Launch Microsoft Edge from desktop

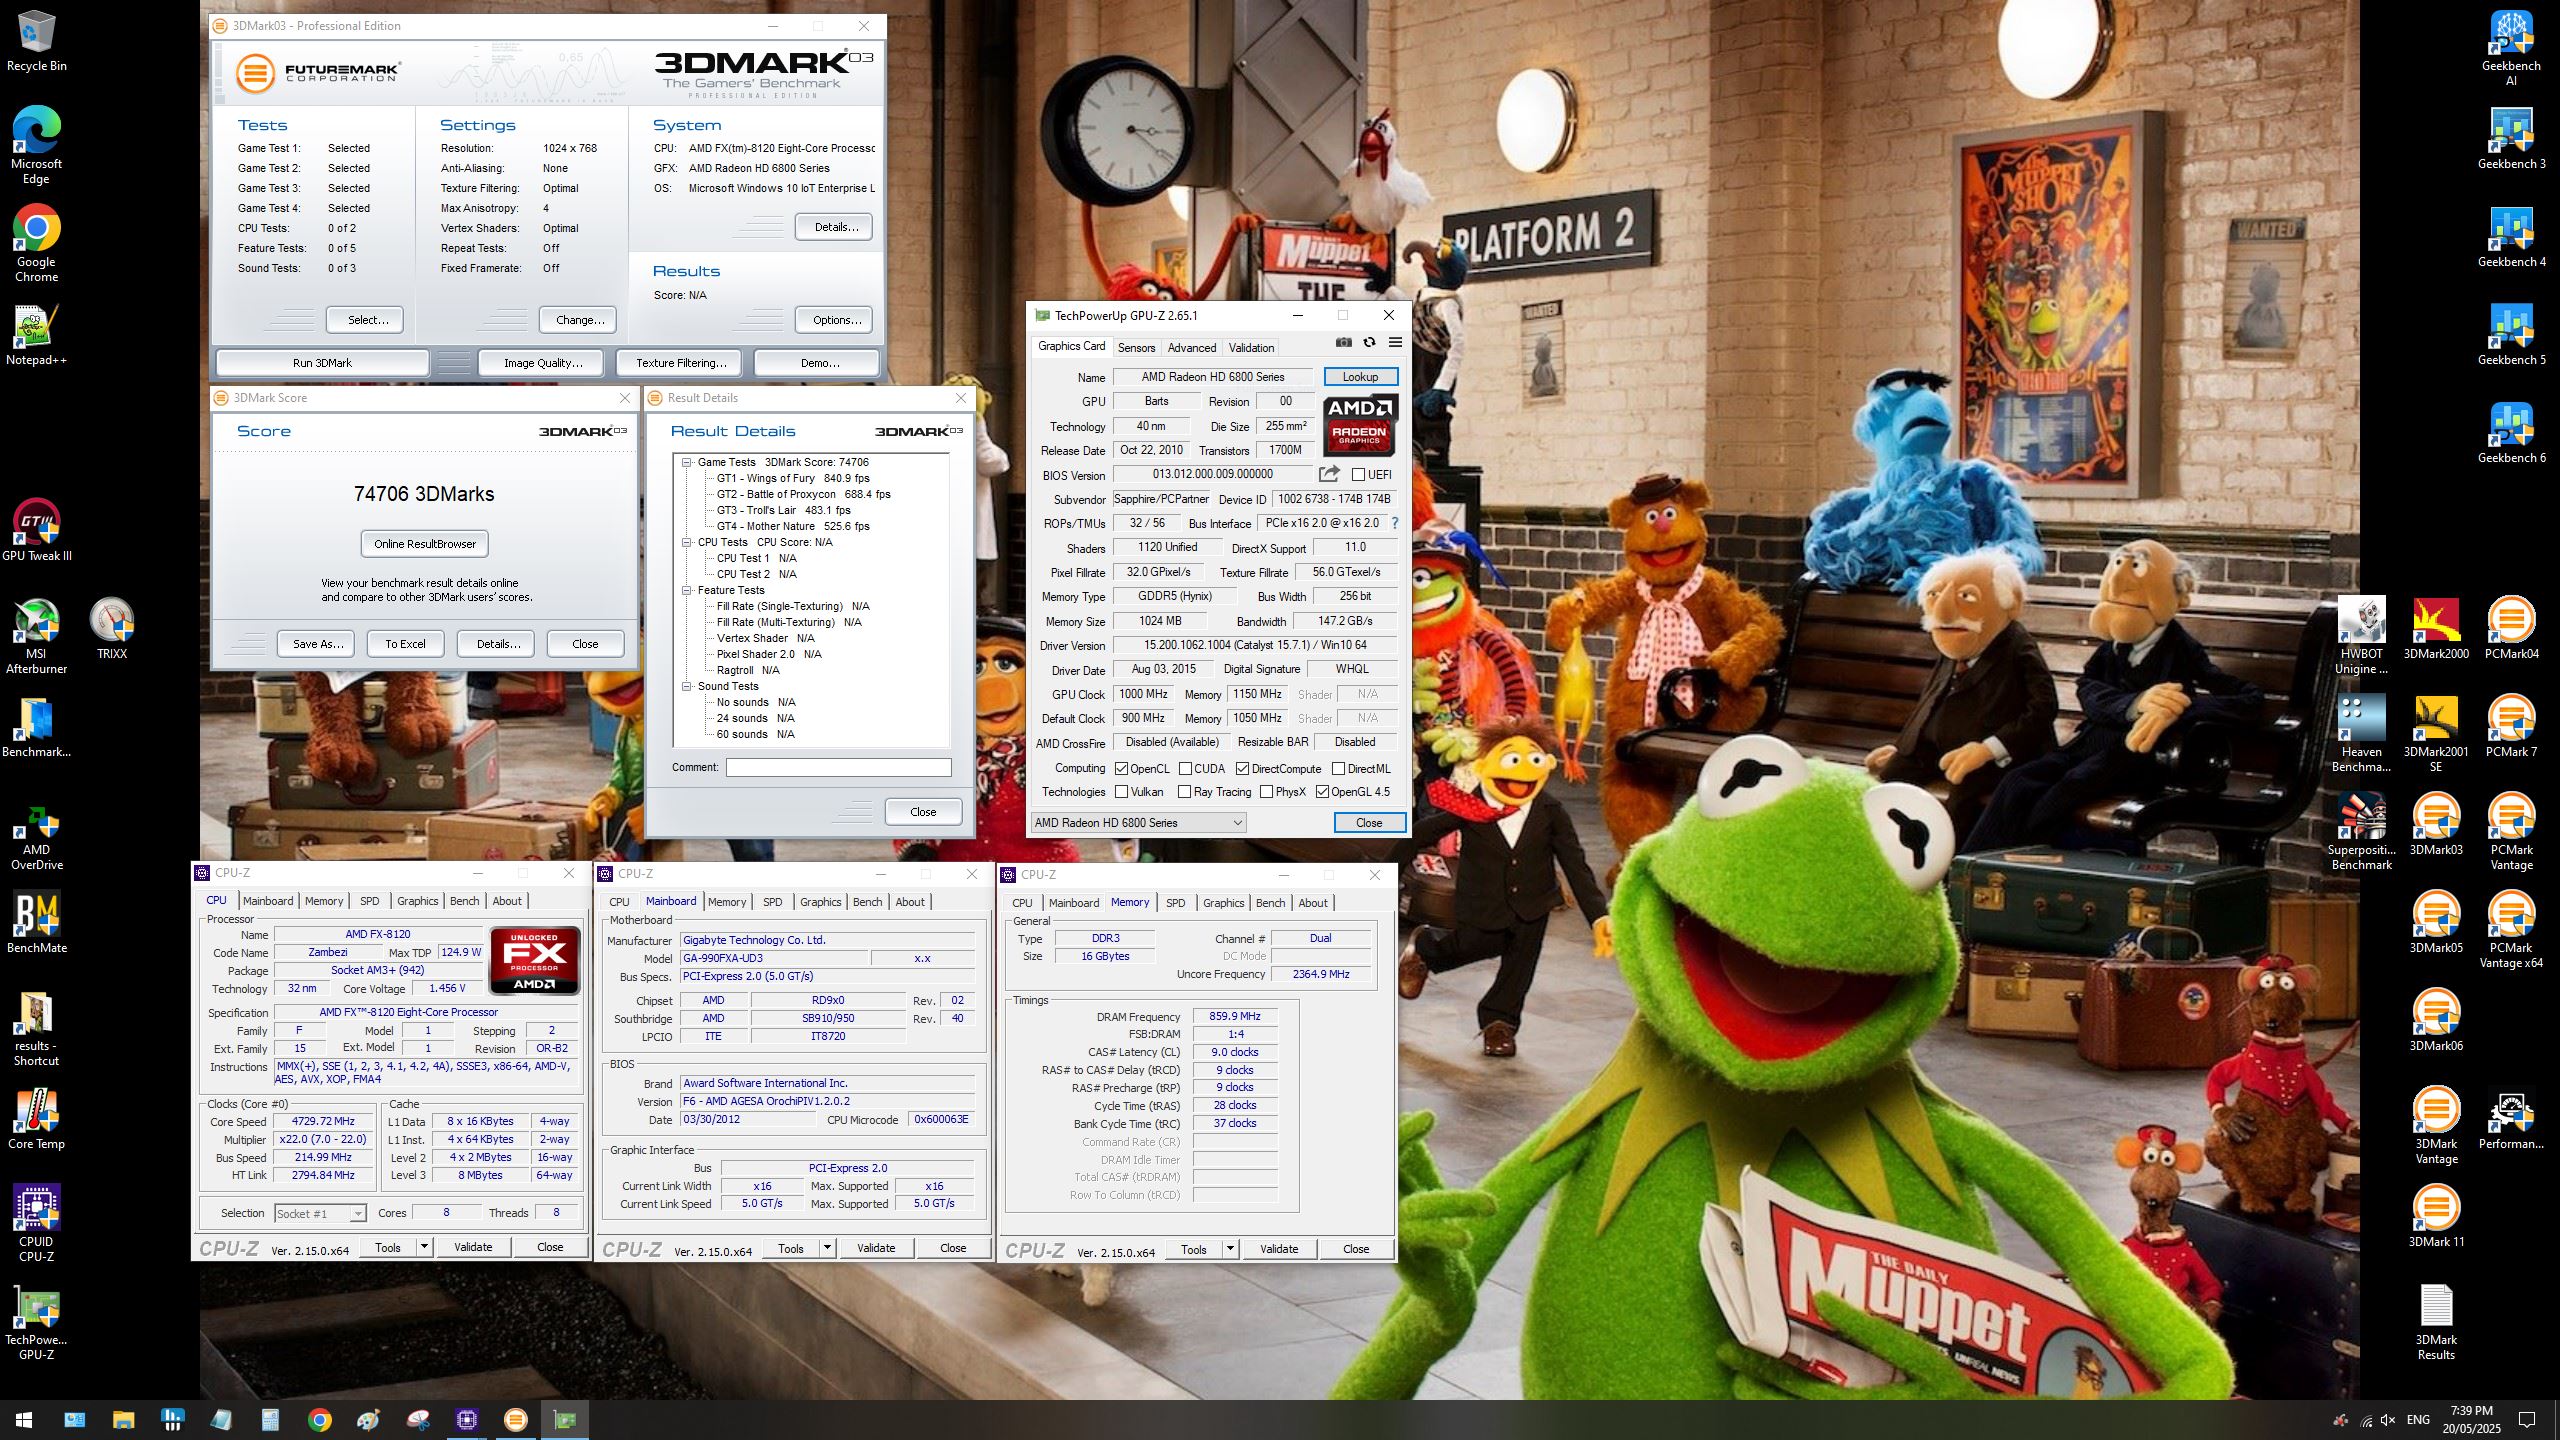coord(36,145)
